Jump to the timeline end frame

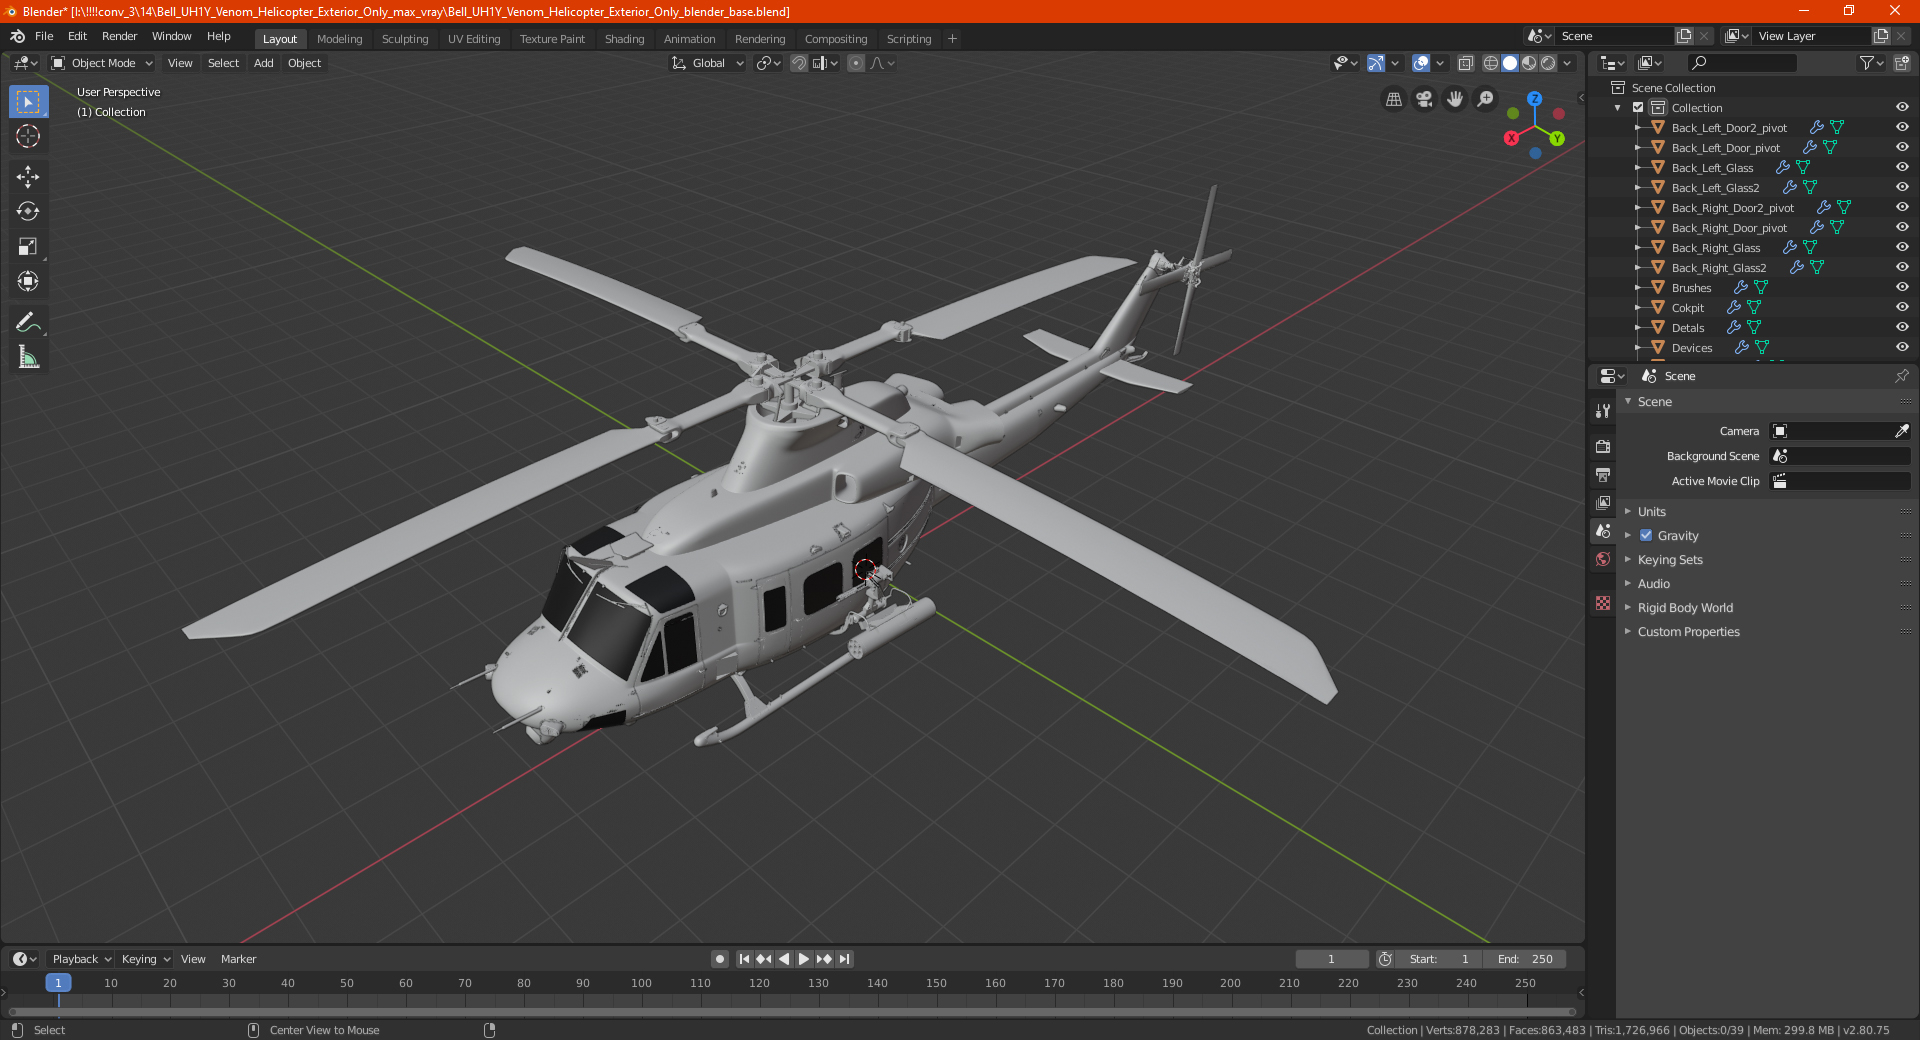pos(844,959)
